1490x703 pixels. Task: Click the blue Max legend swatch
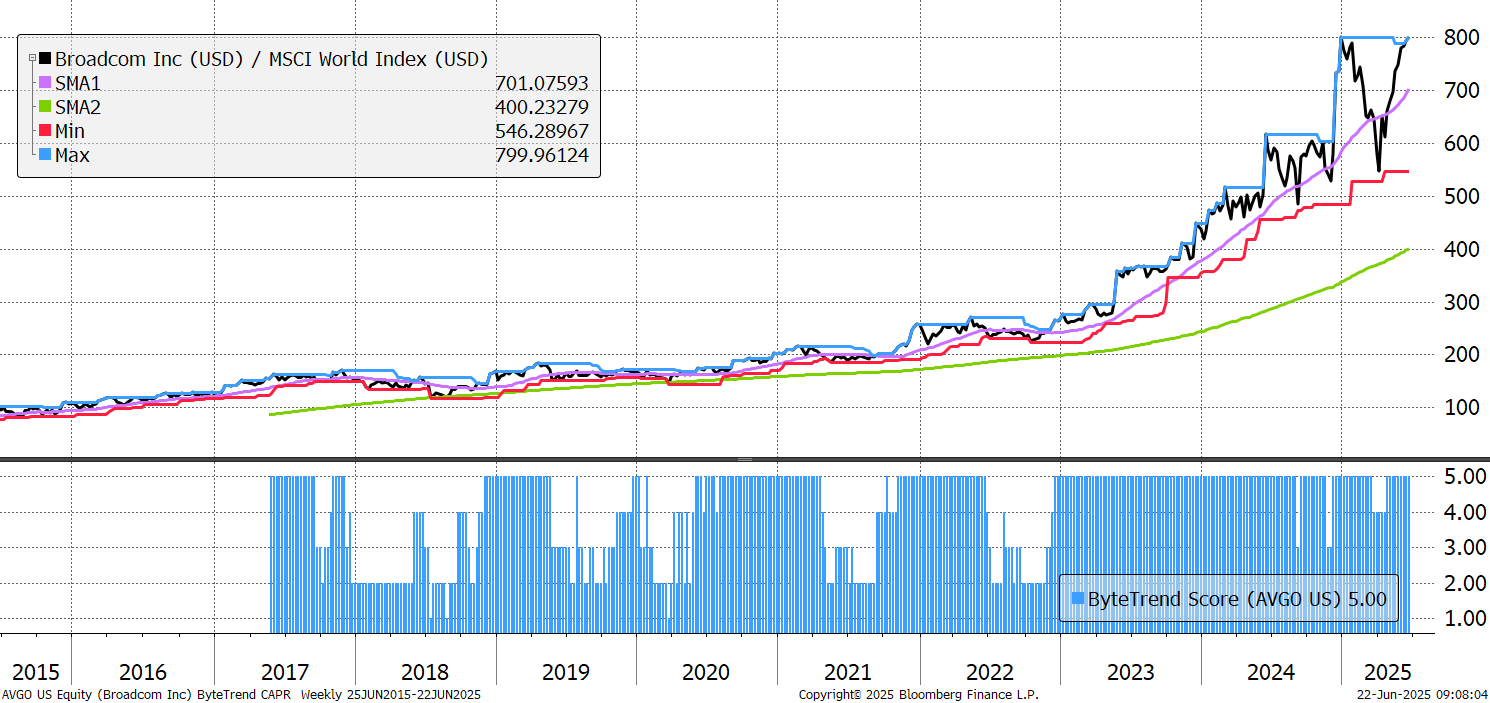tap(45, 155)
